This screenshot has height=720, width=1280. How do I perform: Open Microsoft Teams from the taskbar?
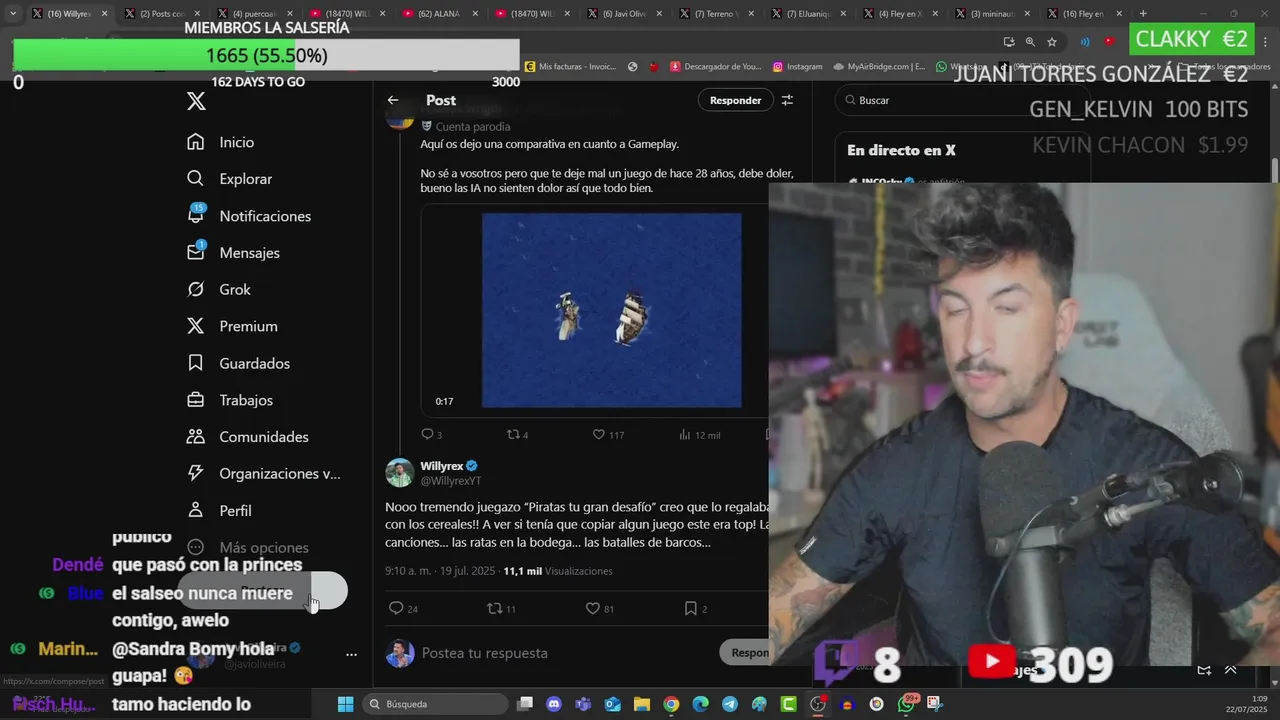coord(583,704)
